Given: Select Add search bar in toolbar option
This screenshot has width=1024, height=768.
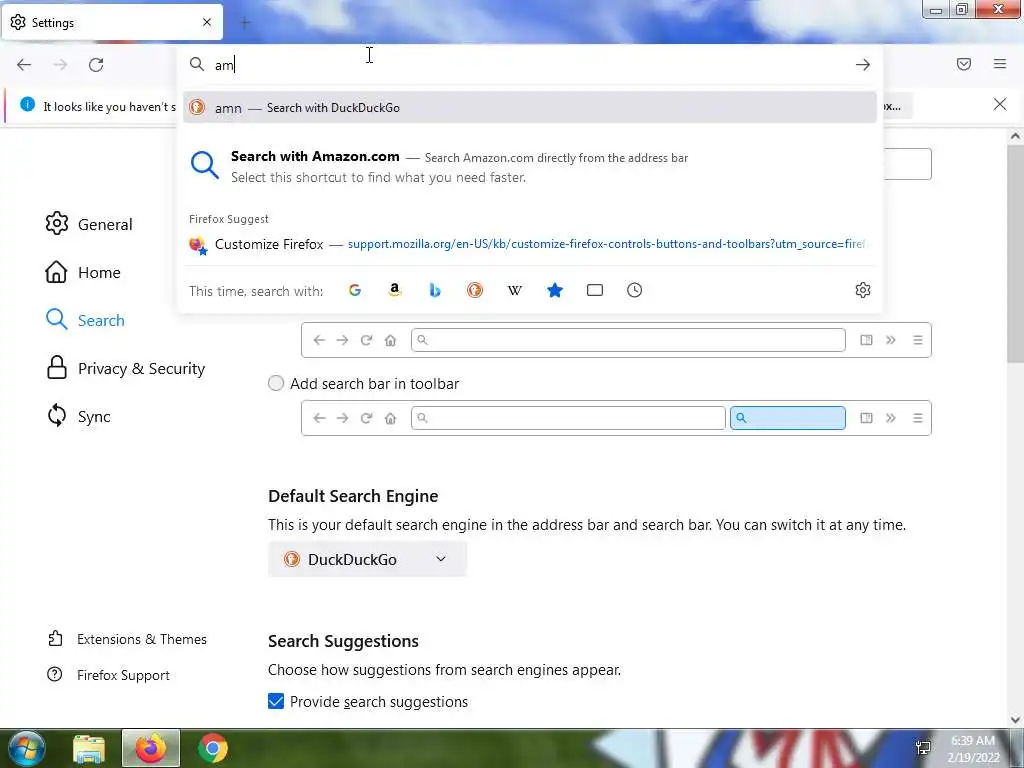Looking at the screenshot, I should point(276,383).
